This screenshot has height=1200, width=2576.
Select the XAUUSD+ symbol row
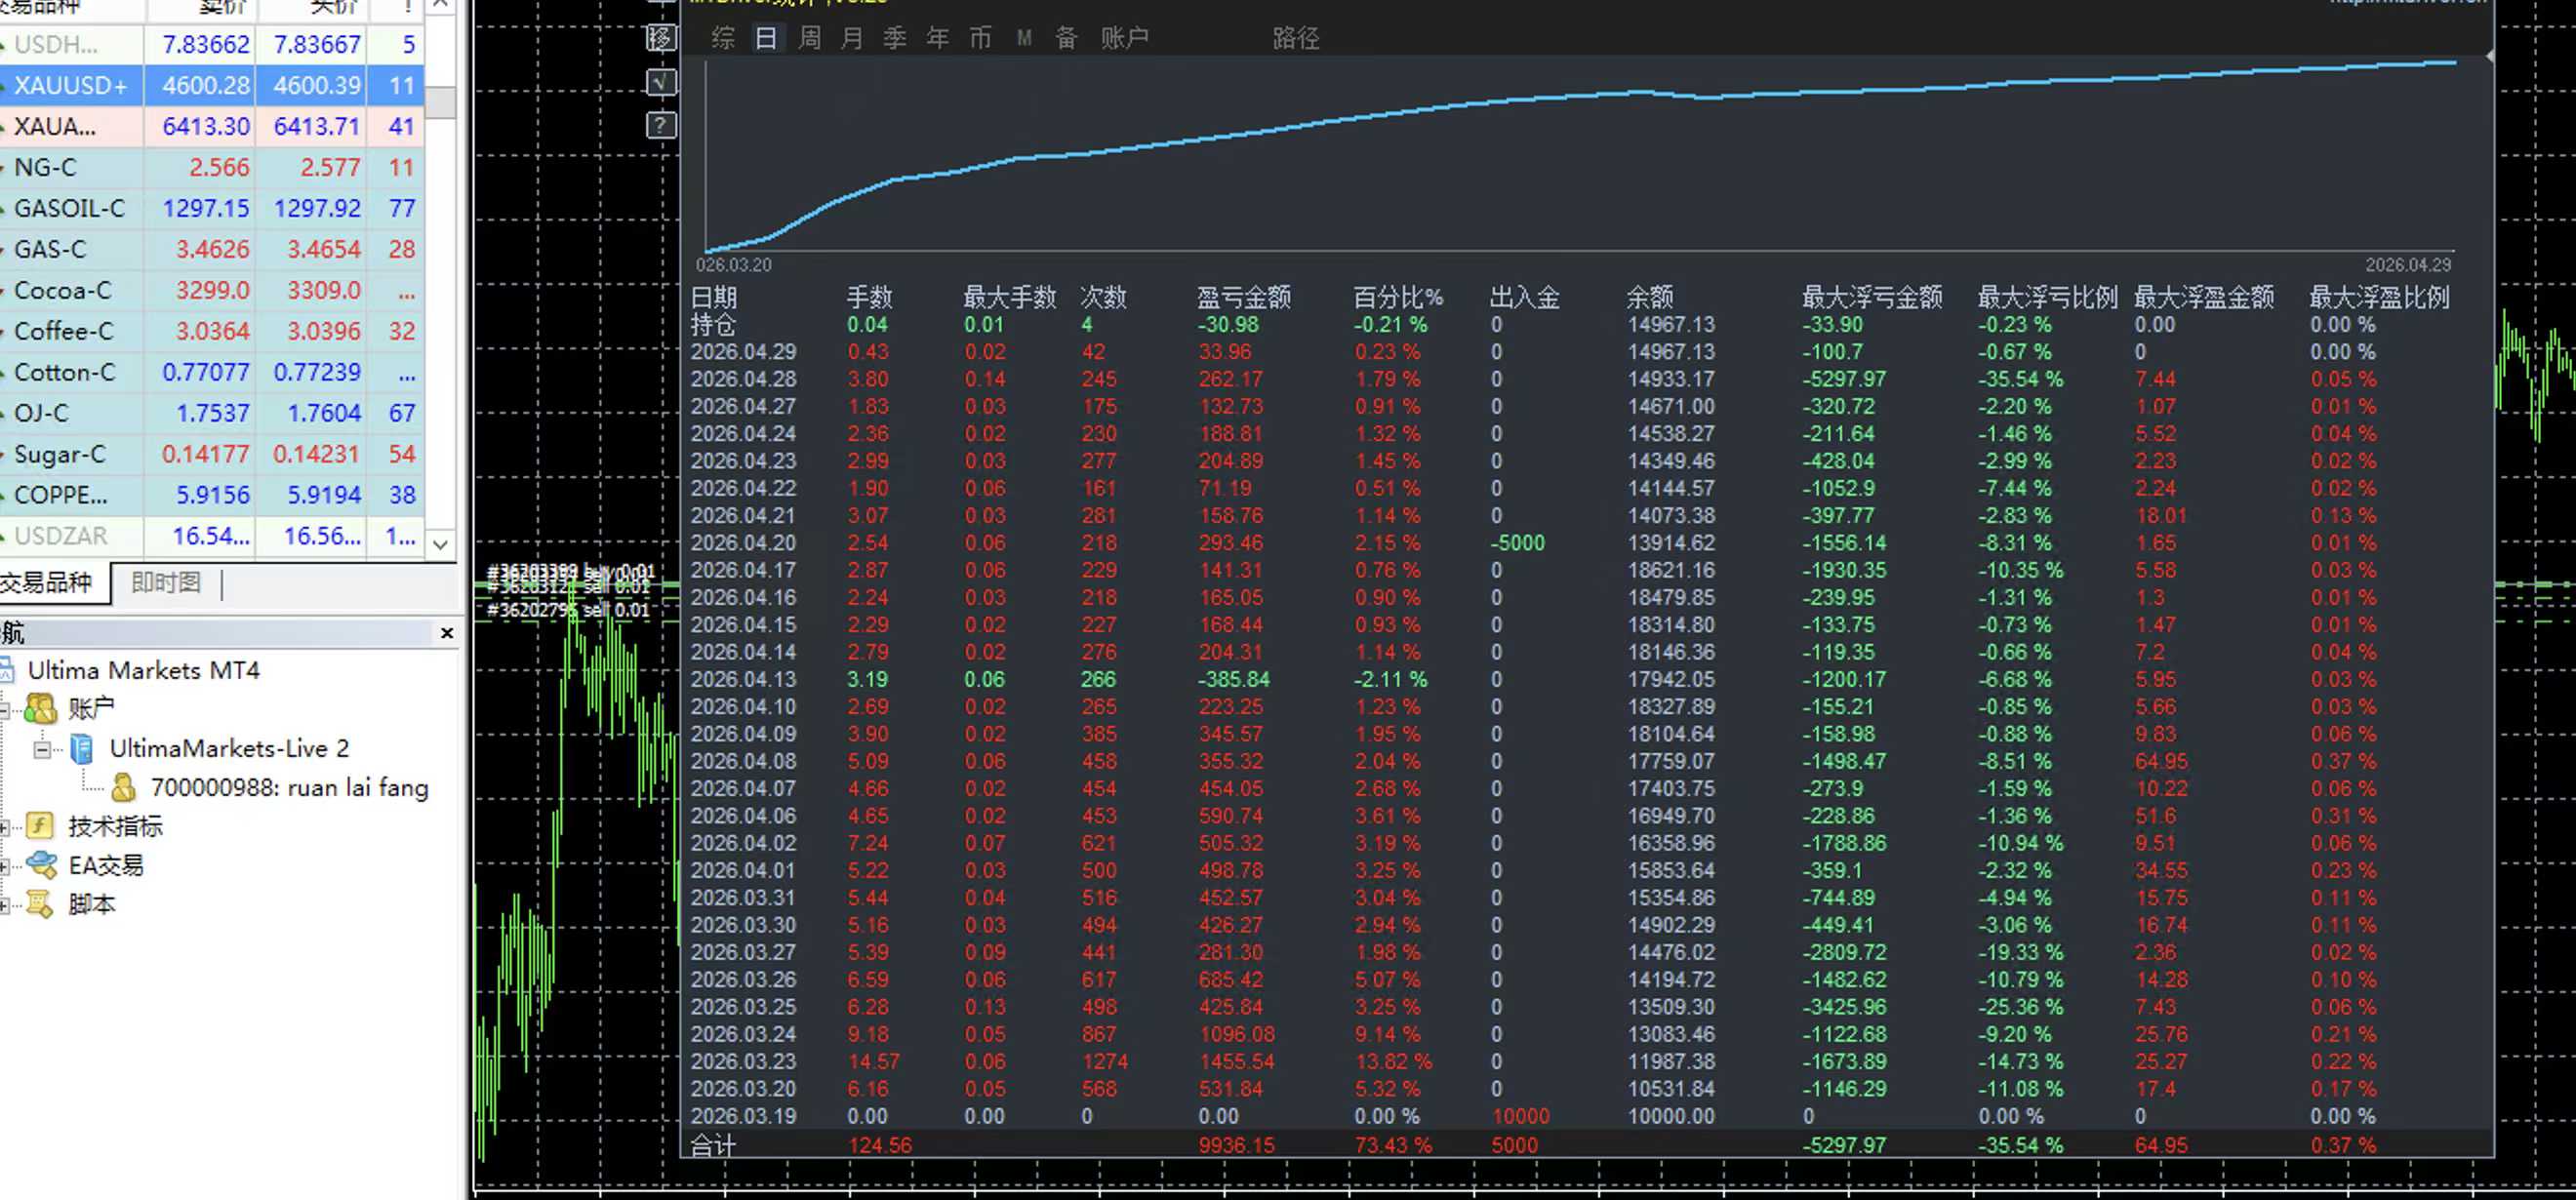(70, 86)
